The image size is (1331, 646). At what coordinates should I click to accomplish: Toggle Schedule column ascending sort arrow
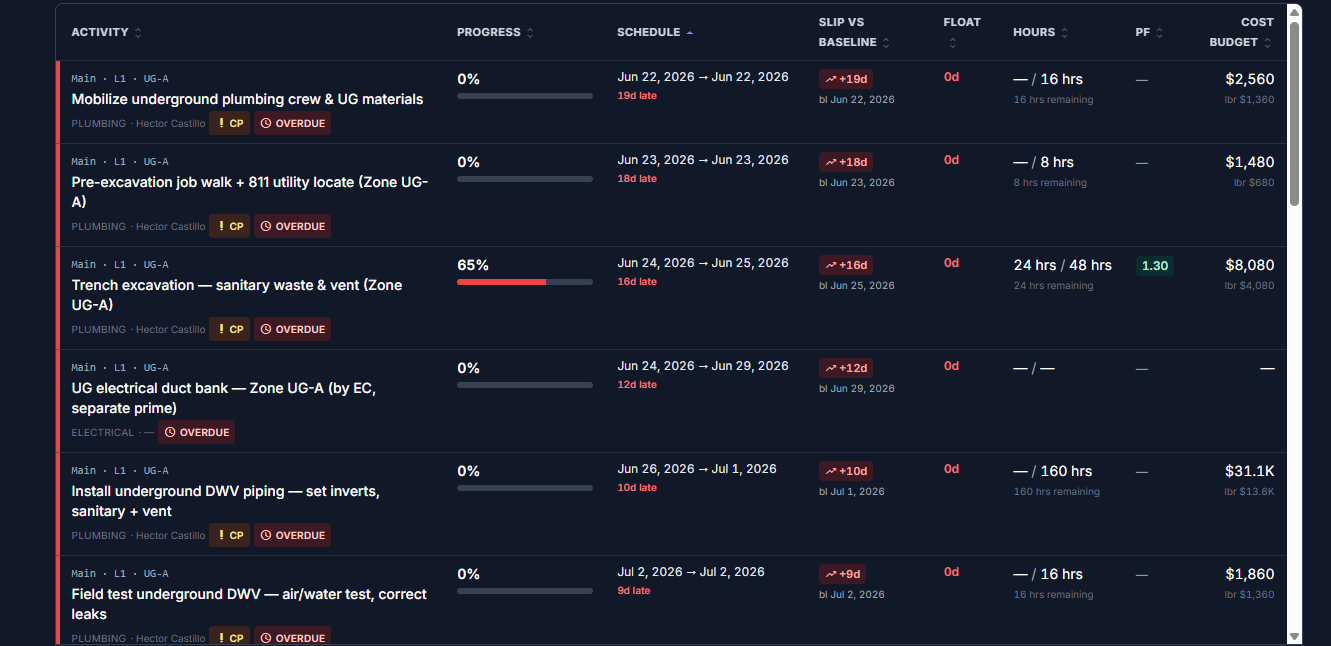(689, 33)
